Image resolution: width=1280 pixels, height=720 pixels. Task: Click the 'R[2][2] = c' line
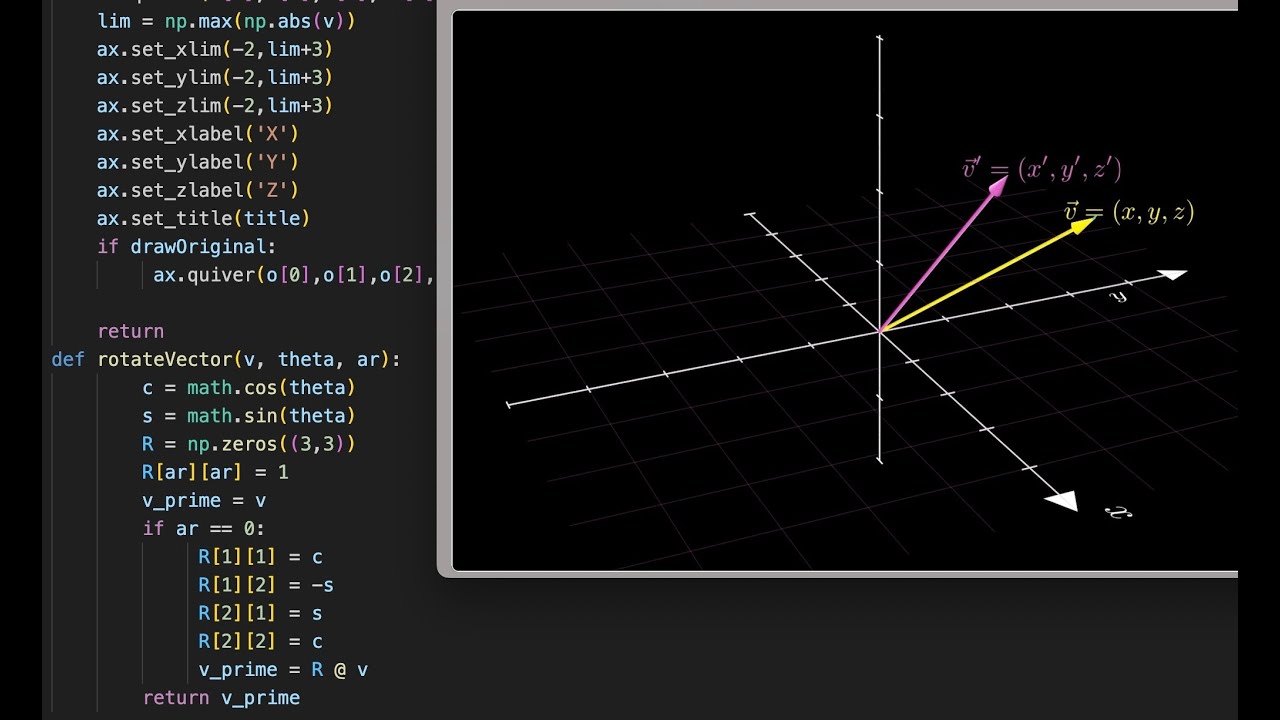[260, 641]
